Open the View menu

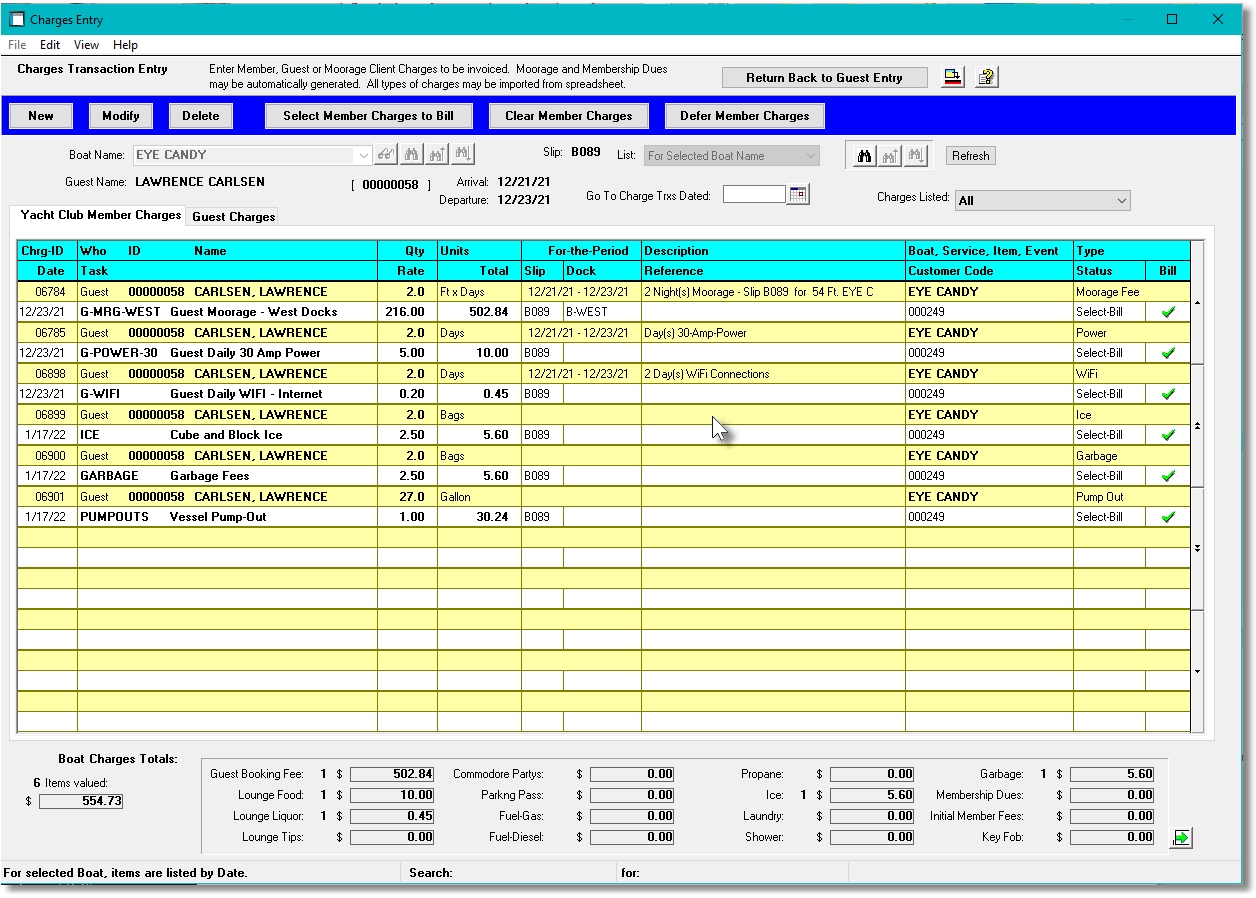(86, 45)
